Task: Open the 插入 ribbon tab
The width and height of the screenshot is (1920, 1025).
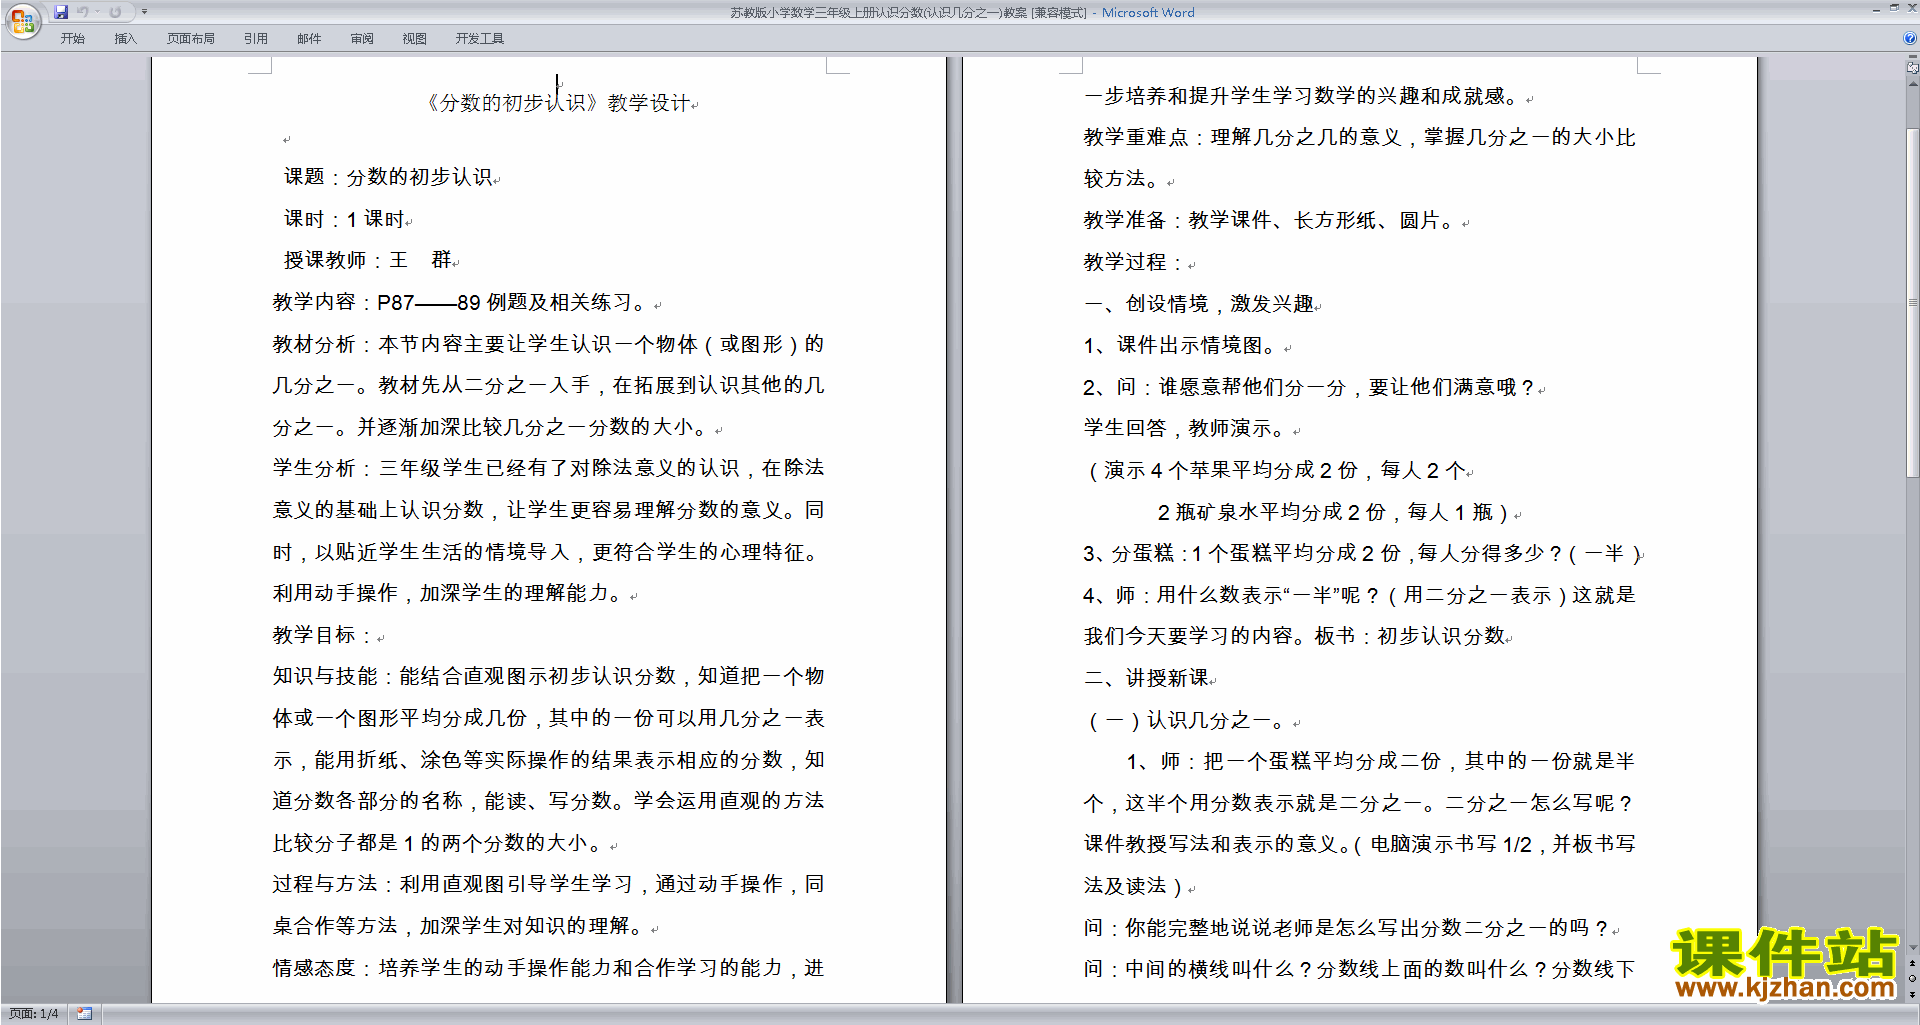Action: point(125,39)
